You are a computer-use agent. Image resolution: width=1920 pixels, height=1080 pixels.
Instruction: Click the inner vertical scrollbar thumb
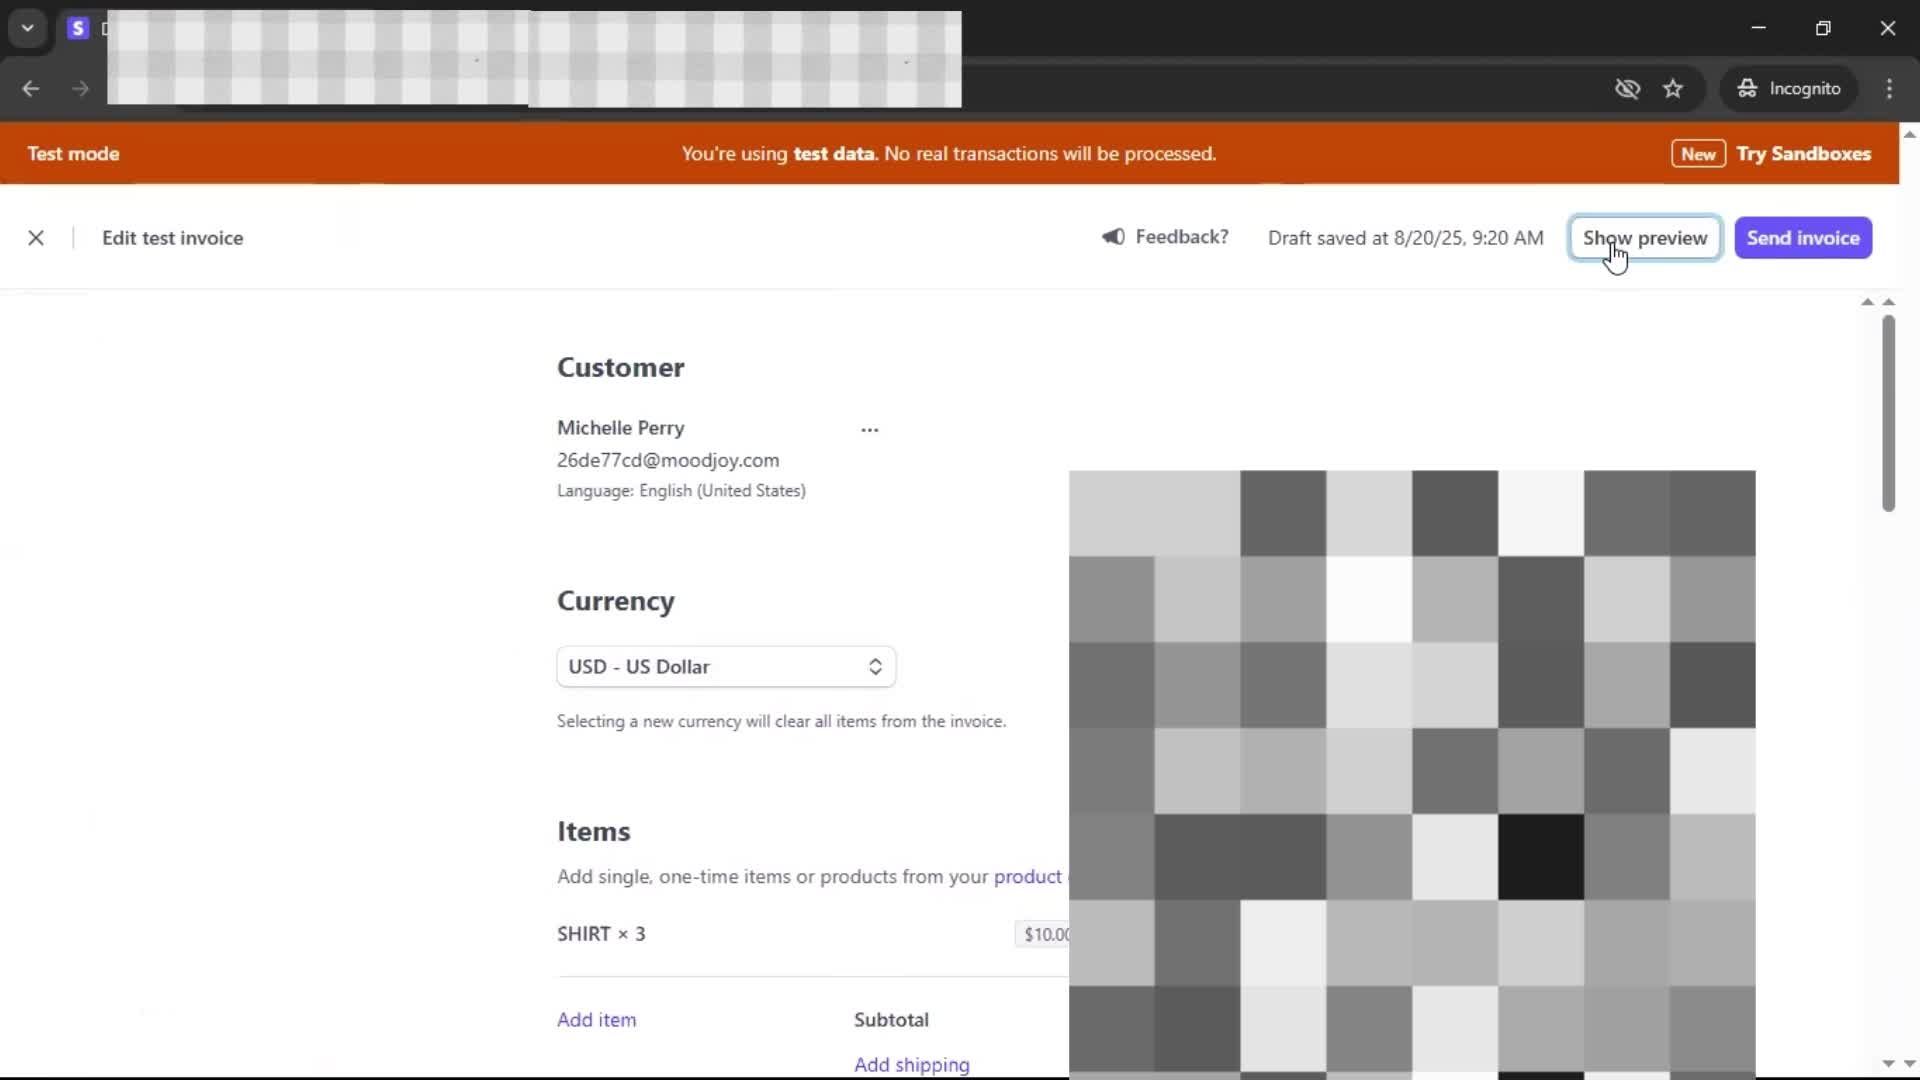click(1888, 413)
